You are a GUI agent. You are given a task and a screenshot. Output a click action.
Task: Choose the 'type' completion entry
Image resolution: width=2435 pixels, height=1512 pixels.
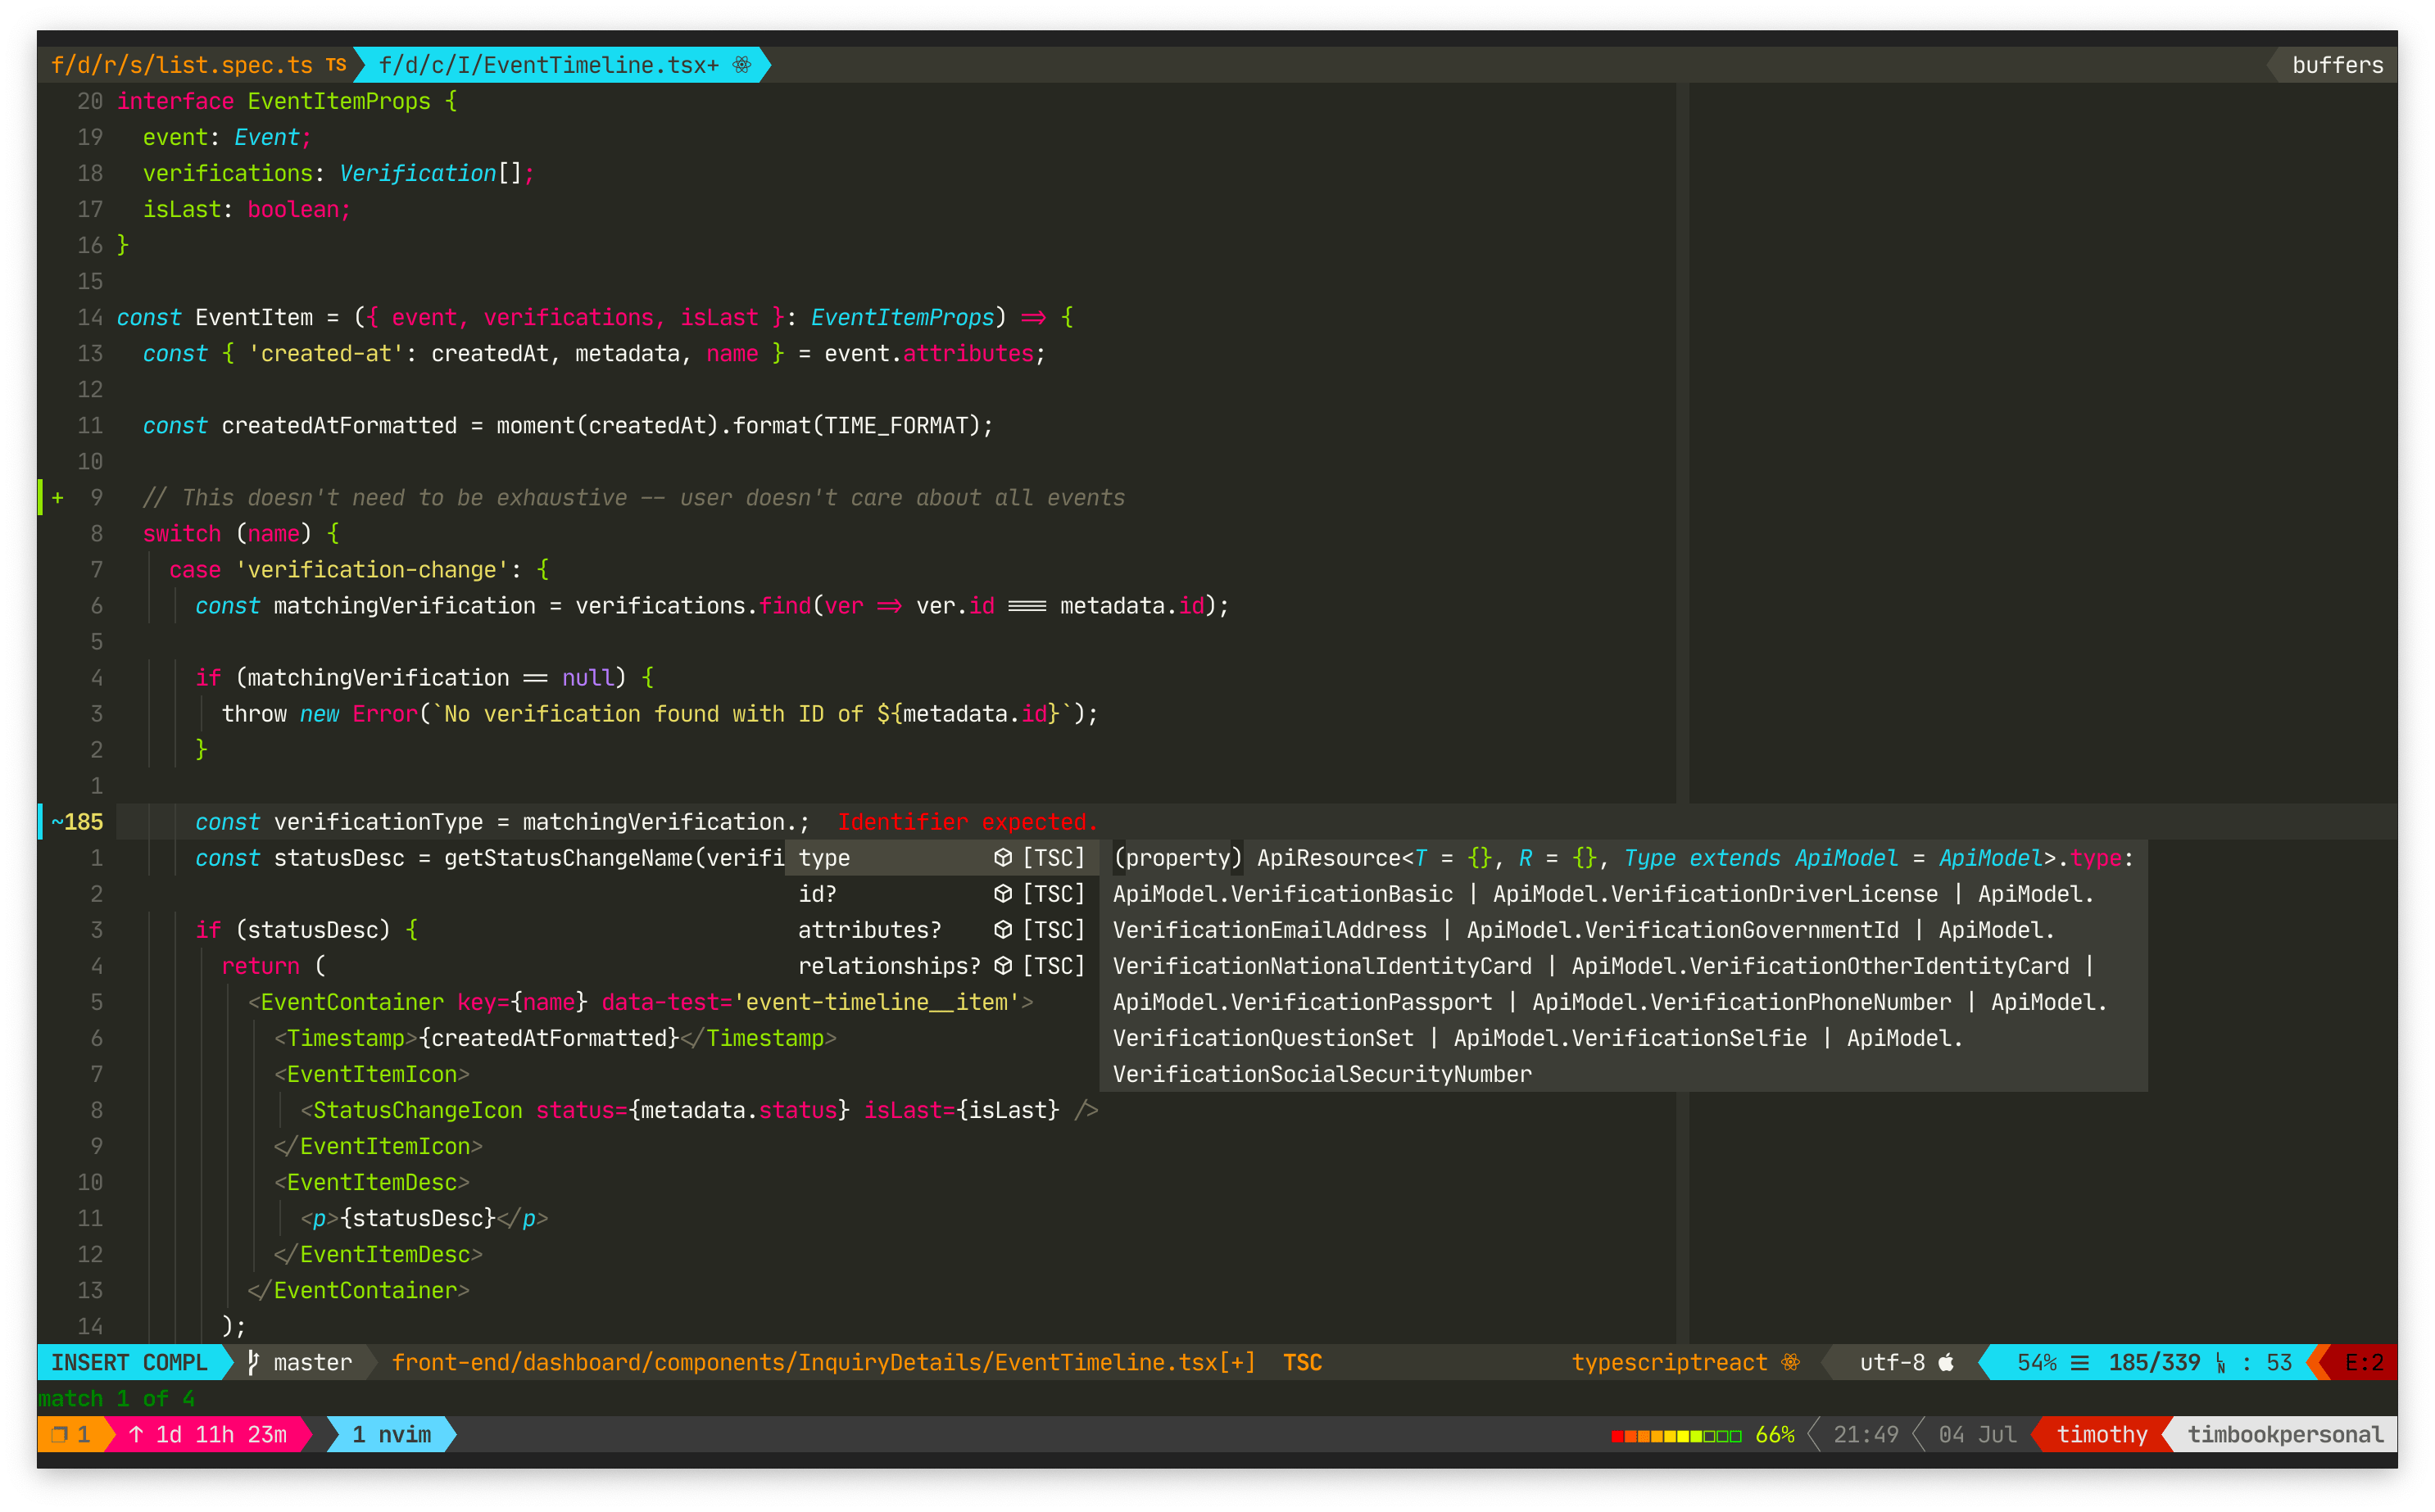pyautogui.click(x=941, y=857)
